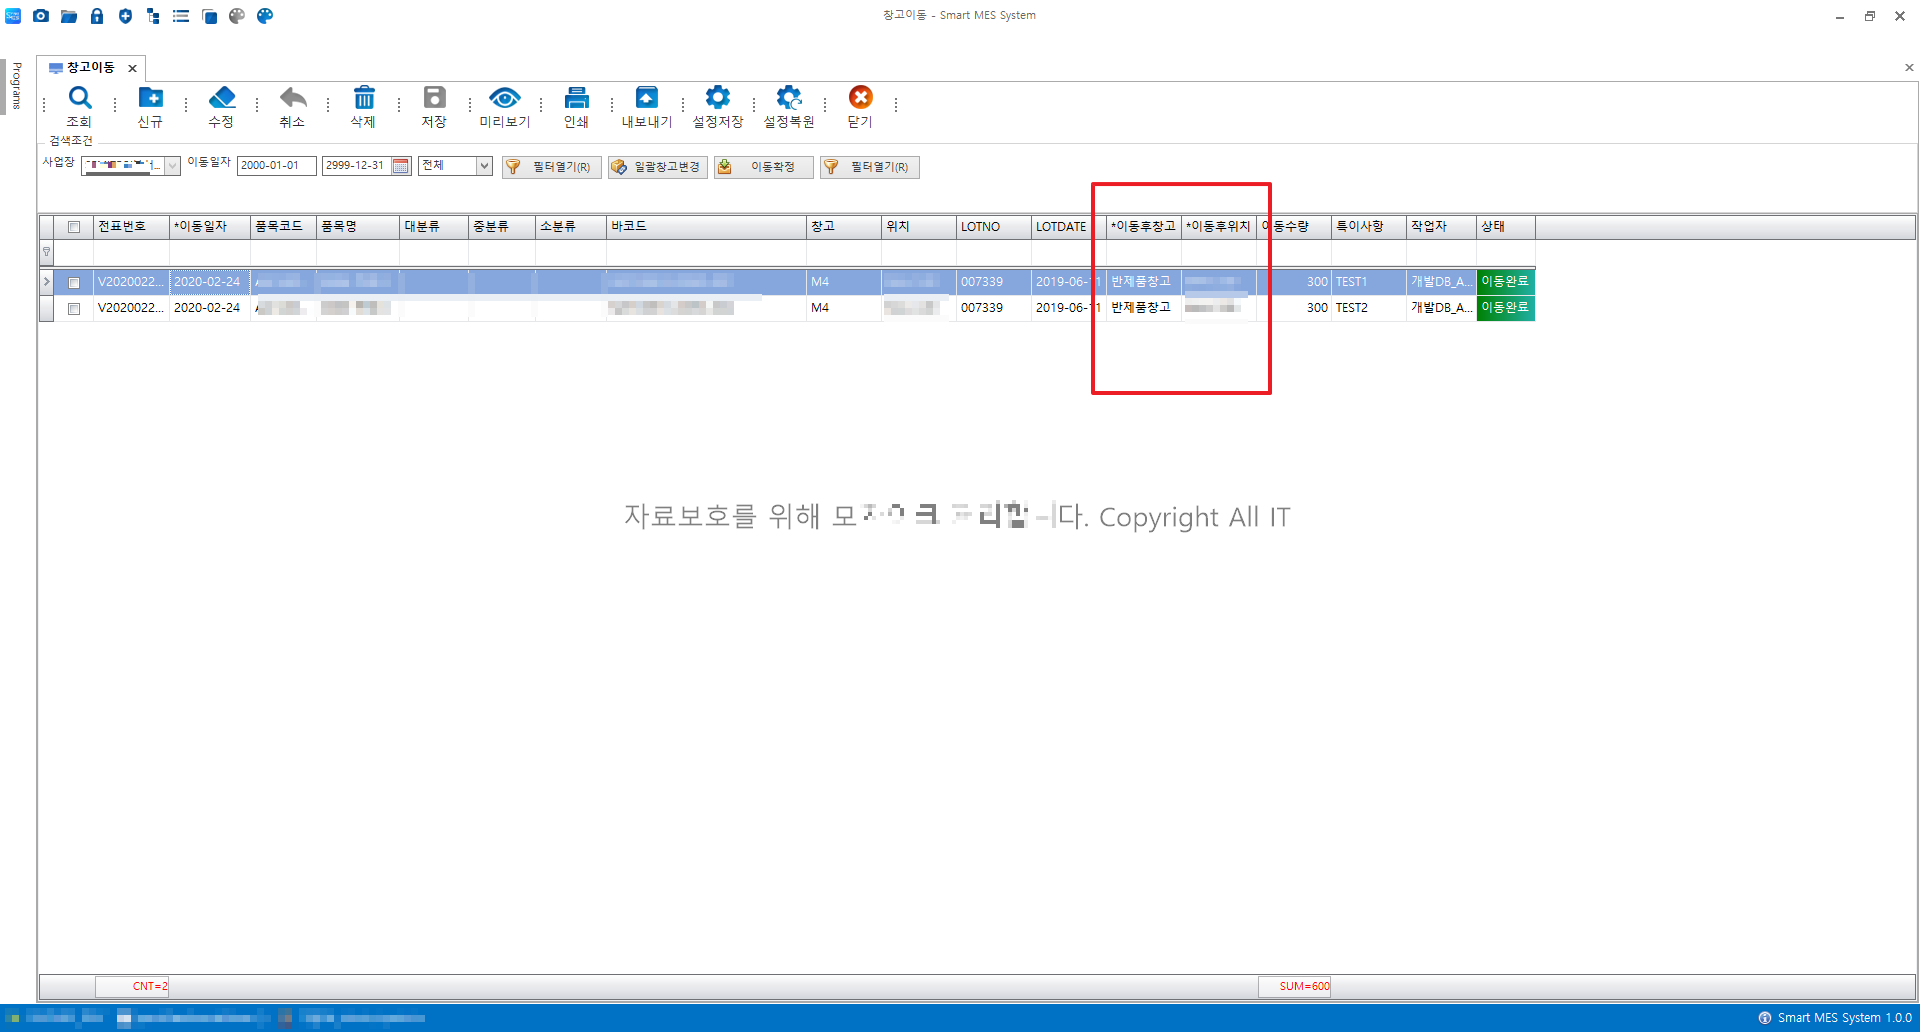Click the camera icon in the title bar

(x=41, y=16)
